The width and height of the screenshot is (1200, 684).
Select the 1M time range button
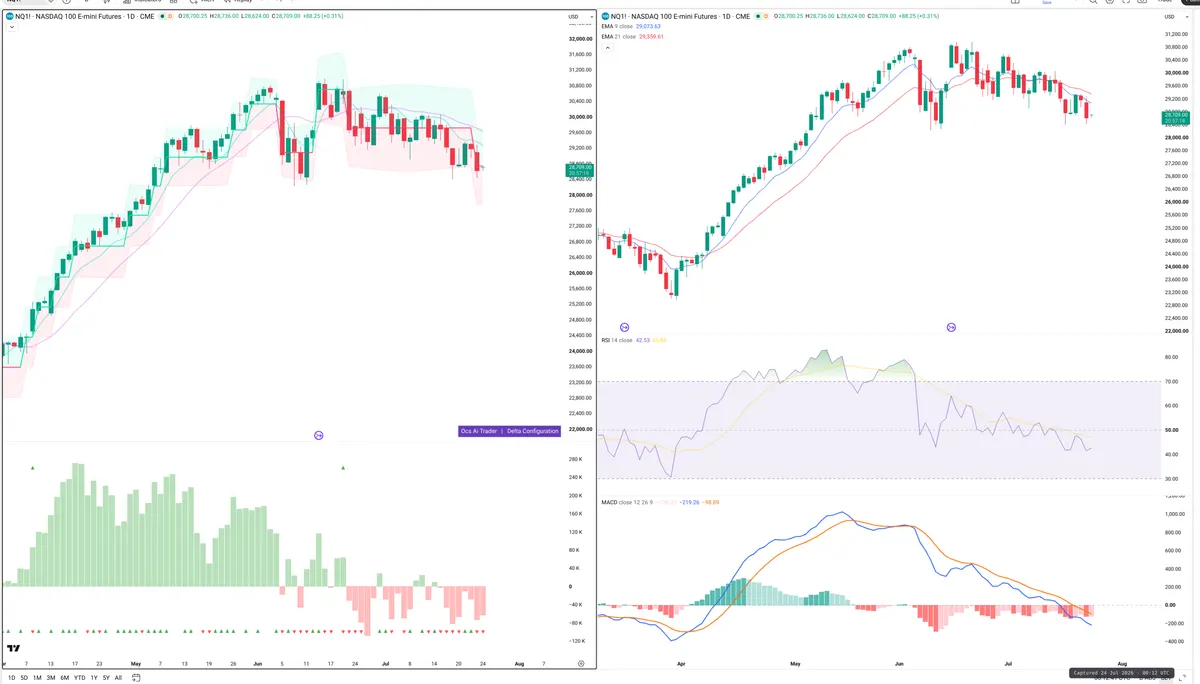(37, 677)
